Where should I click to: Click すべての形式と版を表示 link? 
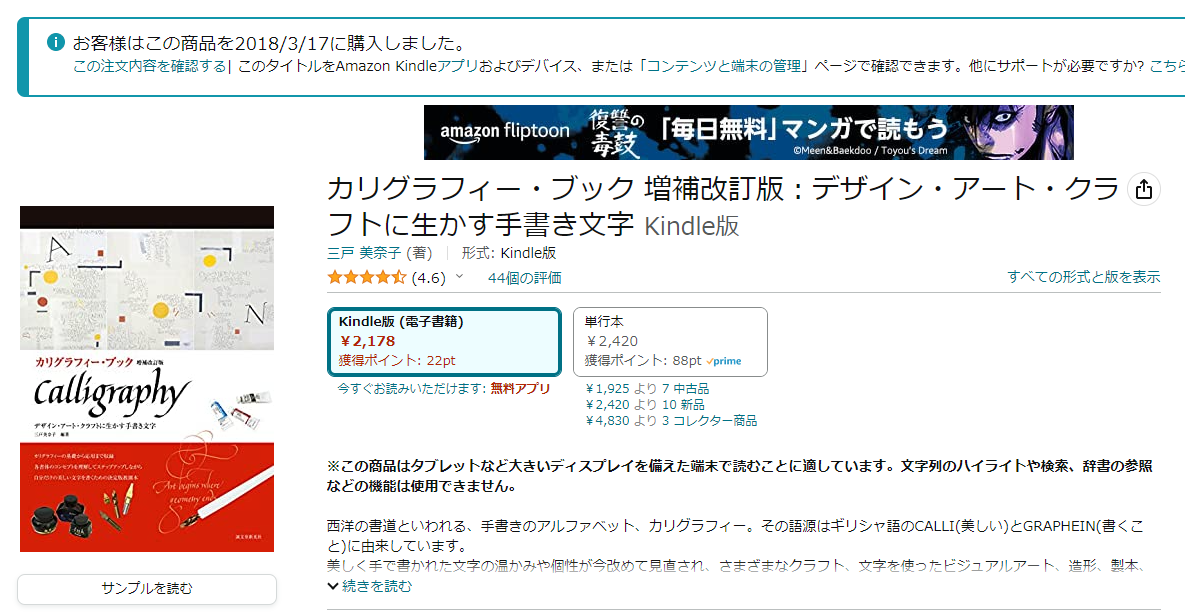tap(1084, 277)
